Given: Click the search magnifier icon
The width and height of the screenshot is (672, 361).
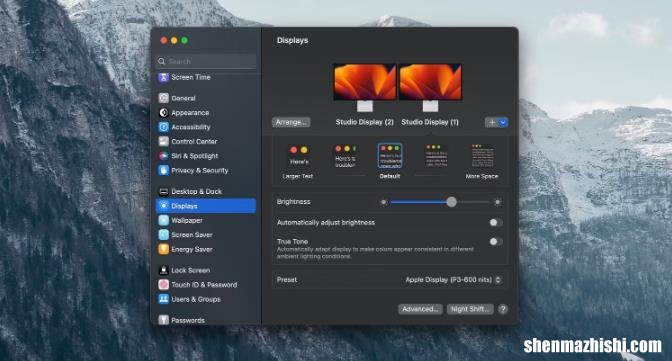Looking at the screenshot, I should pos(162,61).
